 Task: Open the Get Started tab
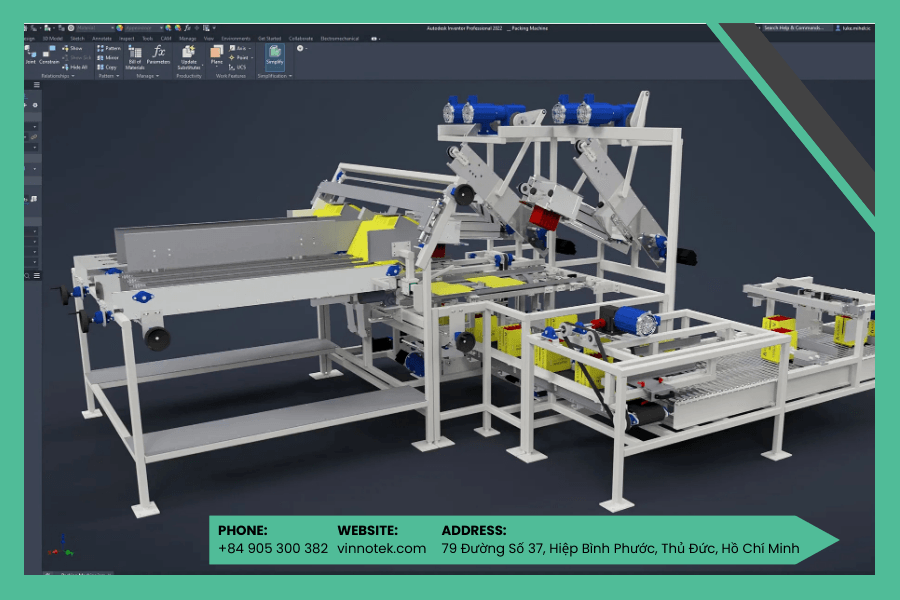click(x=269, y=38)
